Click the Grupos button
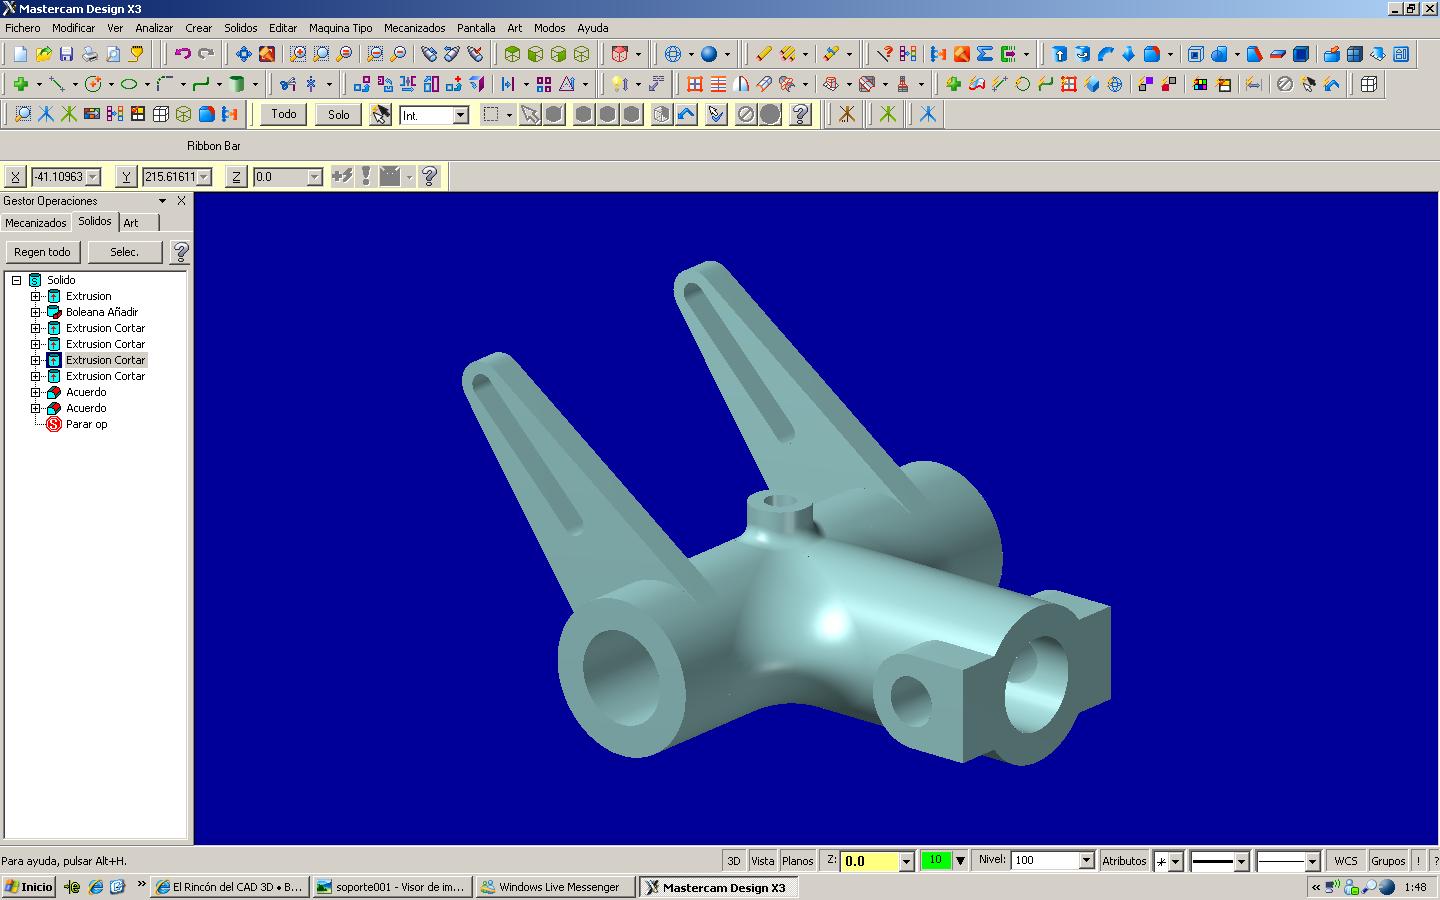1440x900 pixels. pyautogui.click(x=1388, y=860)
